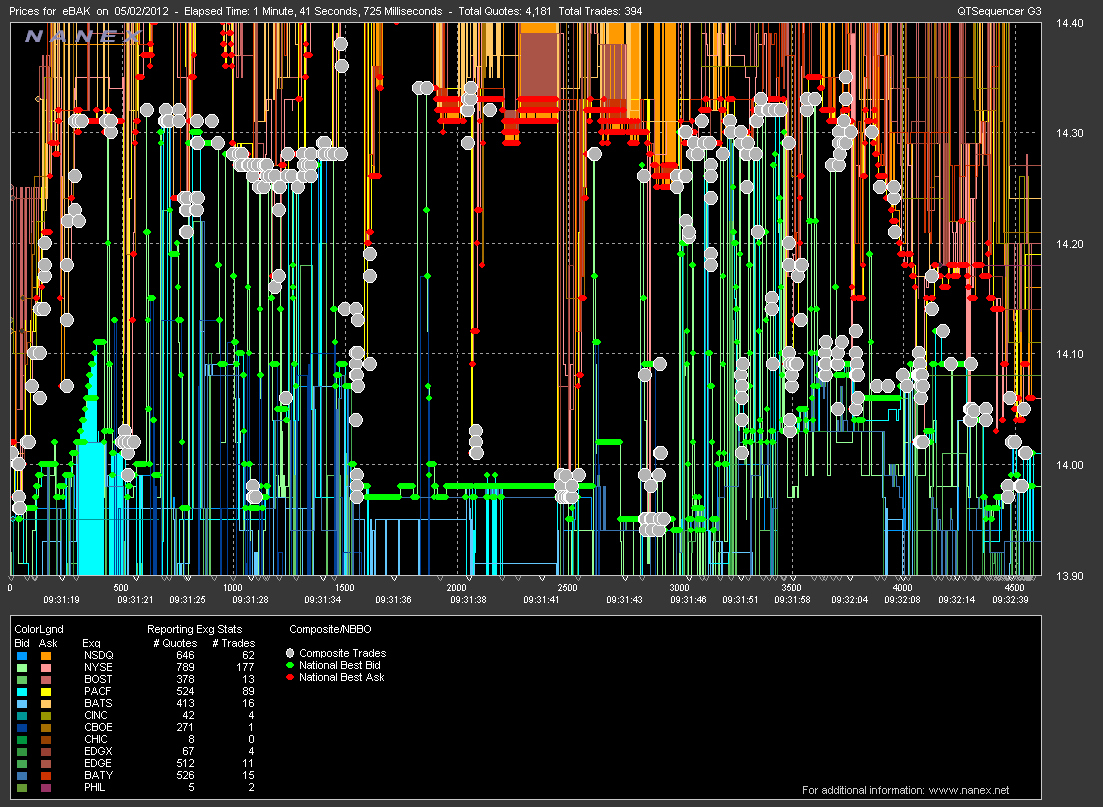Click the ColorLgnd heading

click(39, 629)
